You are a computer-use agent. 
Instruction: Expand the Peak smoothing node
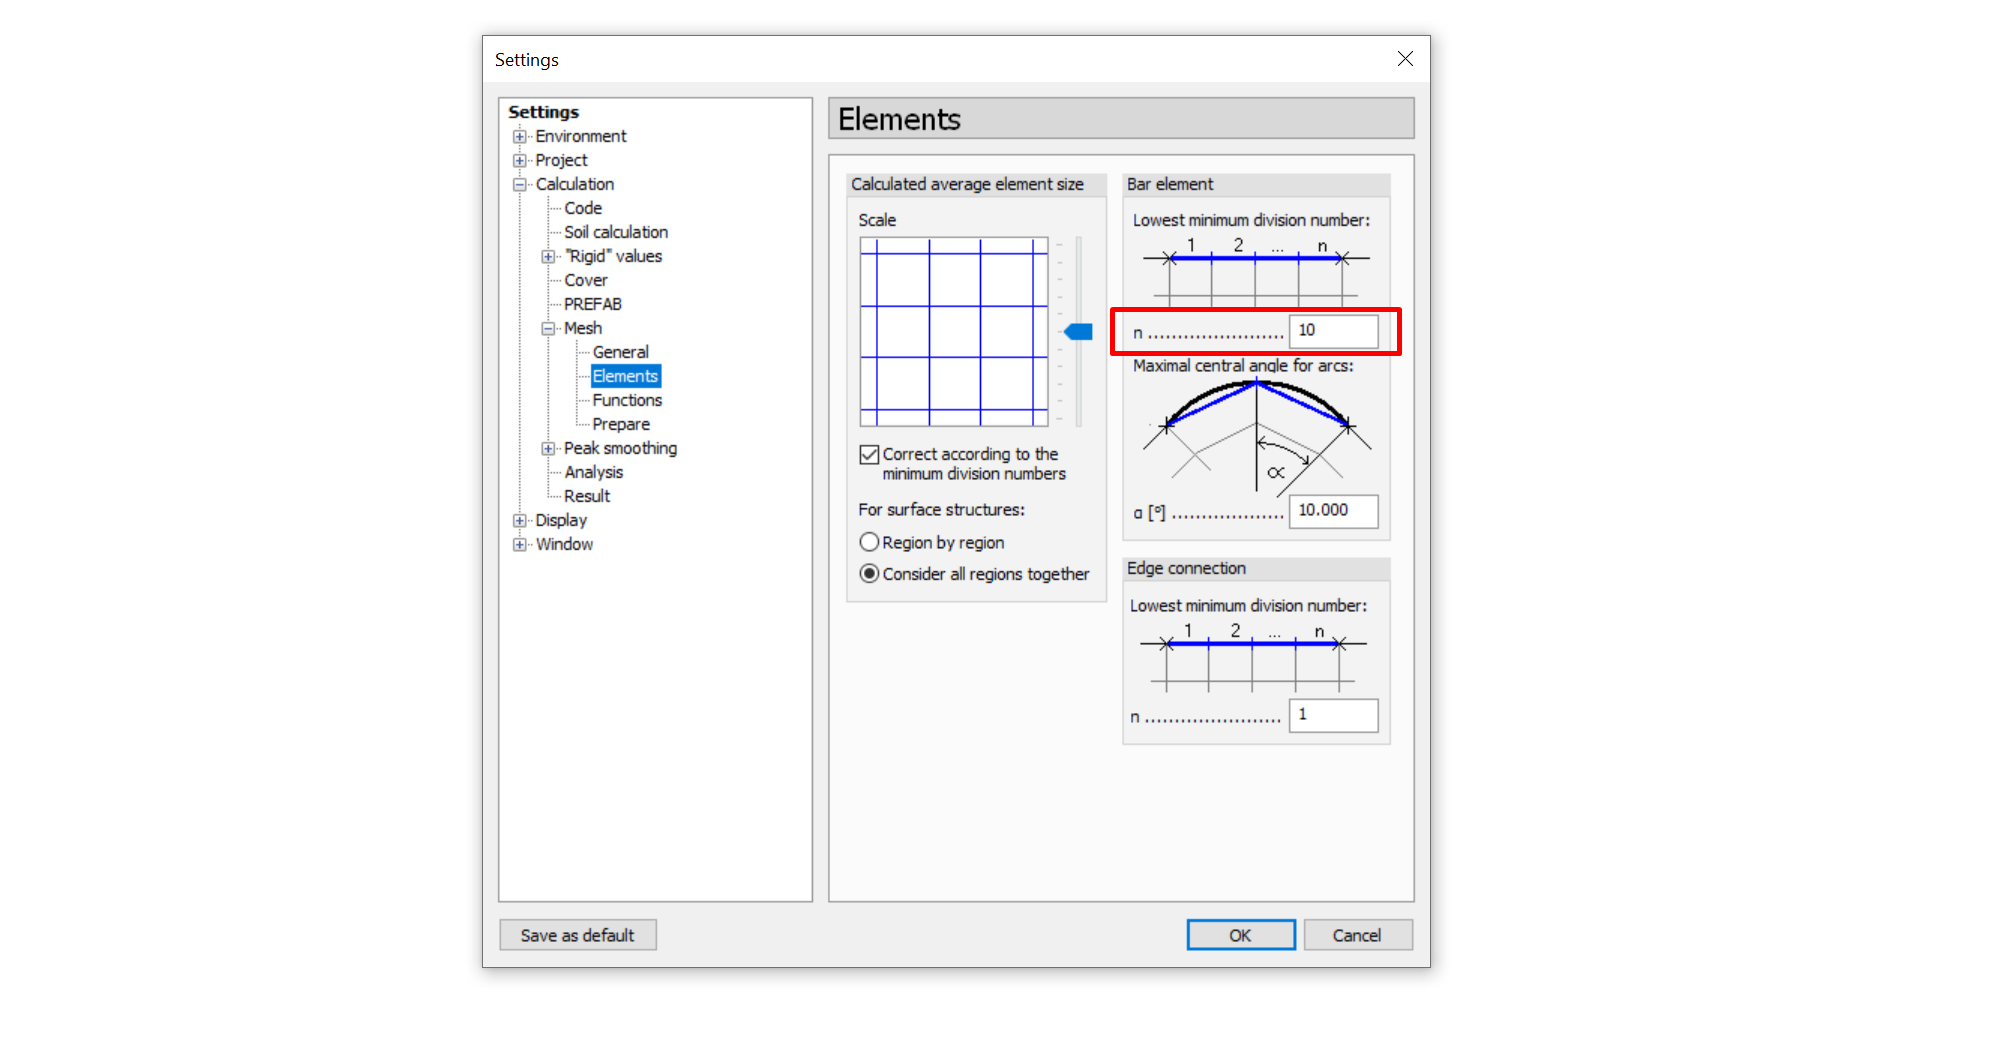pos(548,449)
